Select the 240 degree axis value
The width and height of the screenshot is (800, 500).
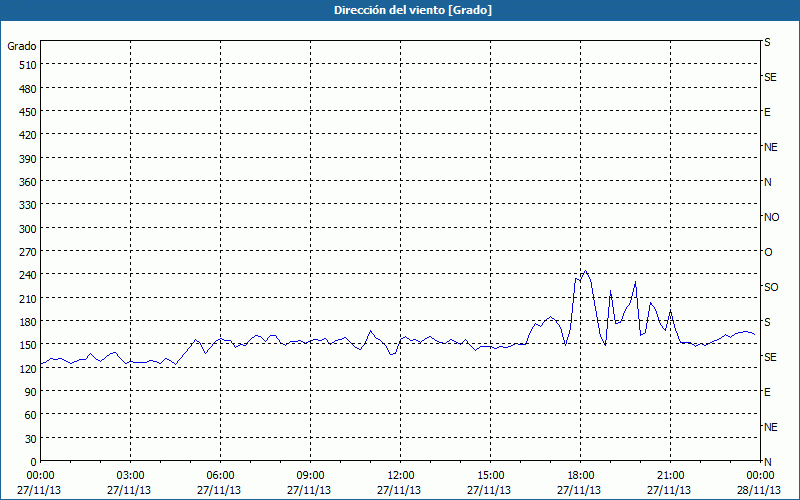(x=29, y=275)
